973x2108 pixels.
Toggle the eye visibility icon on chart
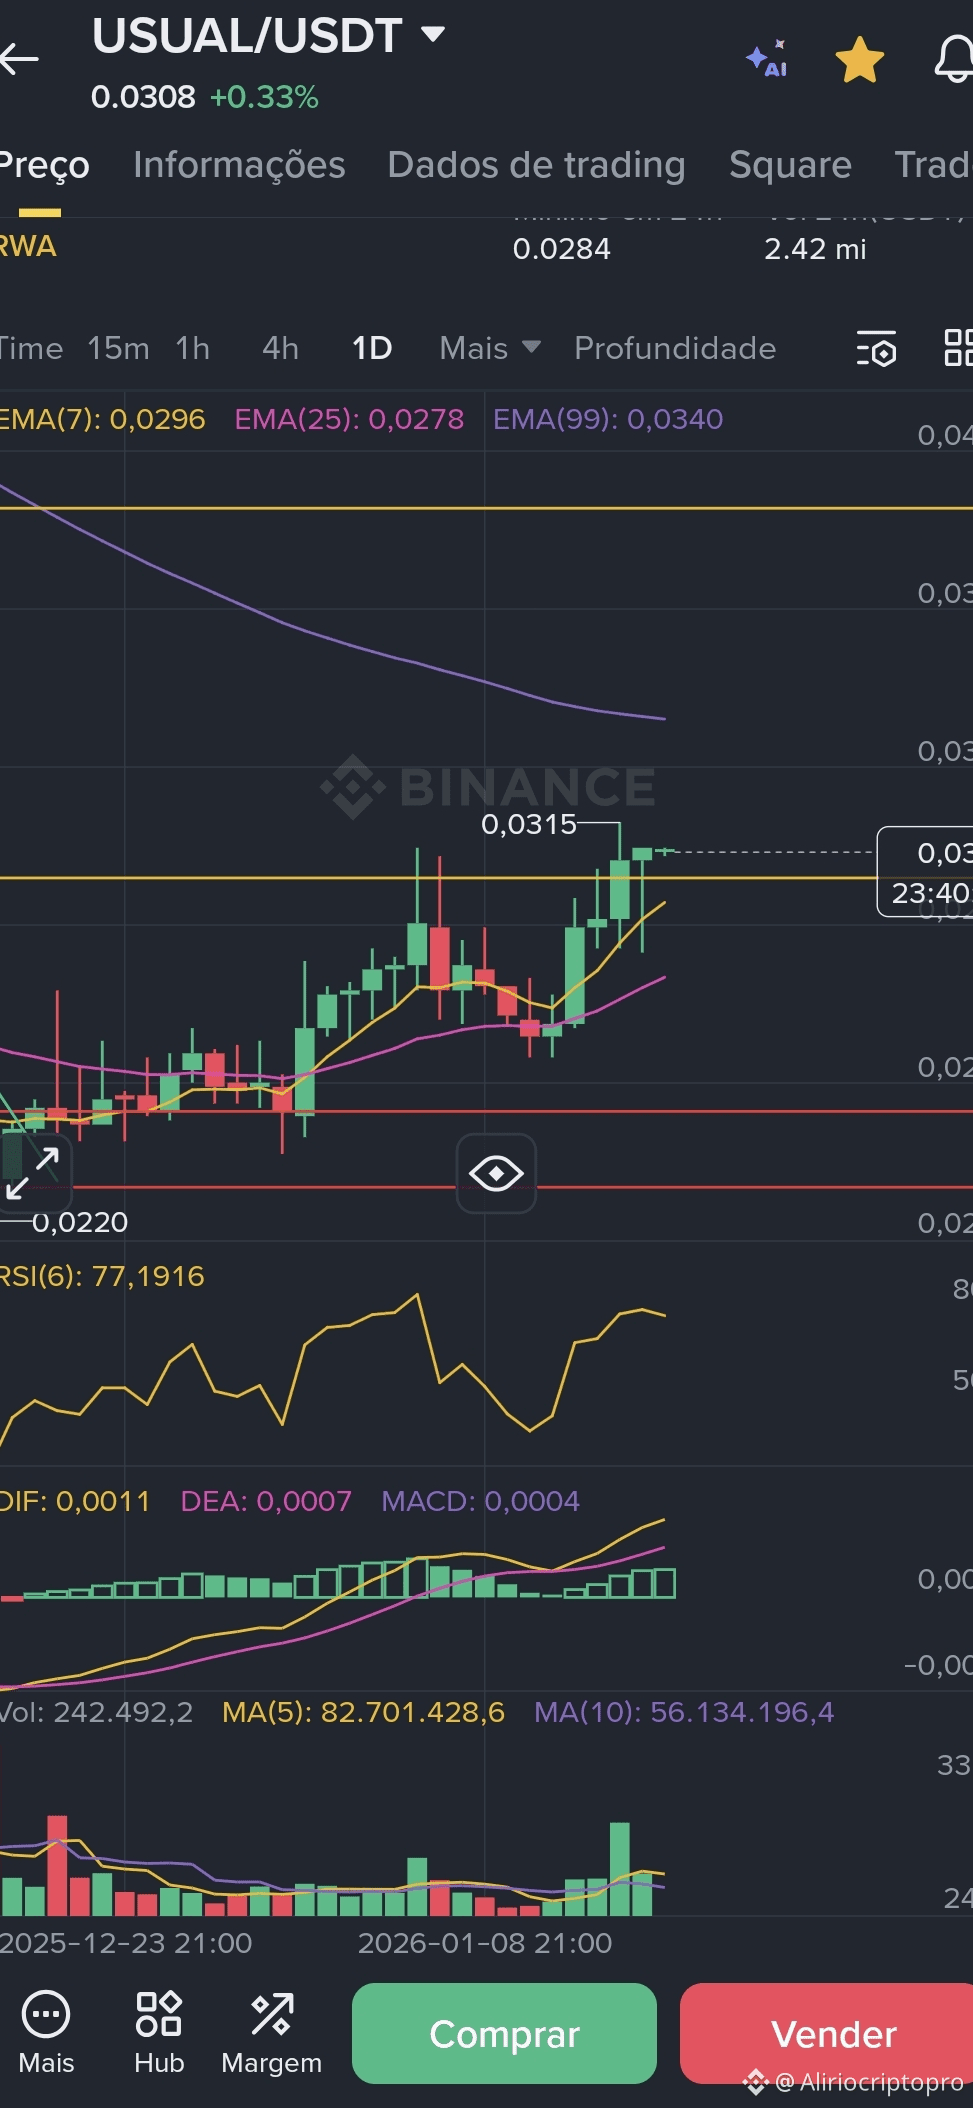[496, 1173]
